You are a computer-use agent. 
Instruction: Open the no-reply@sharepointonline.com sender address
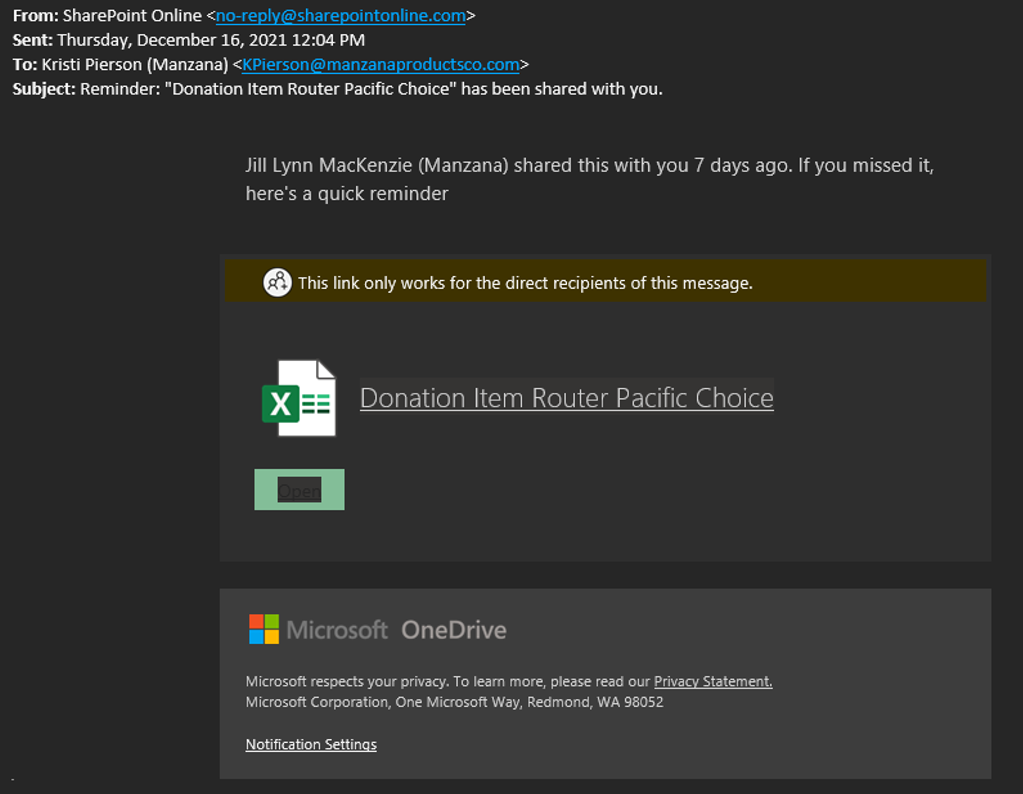[x=341, y=16]
